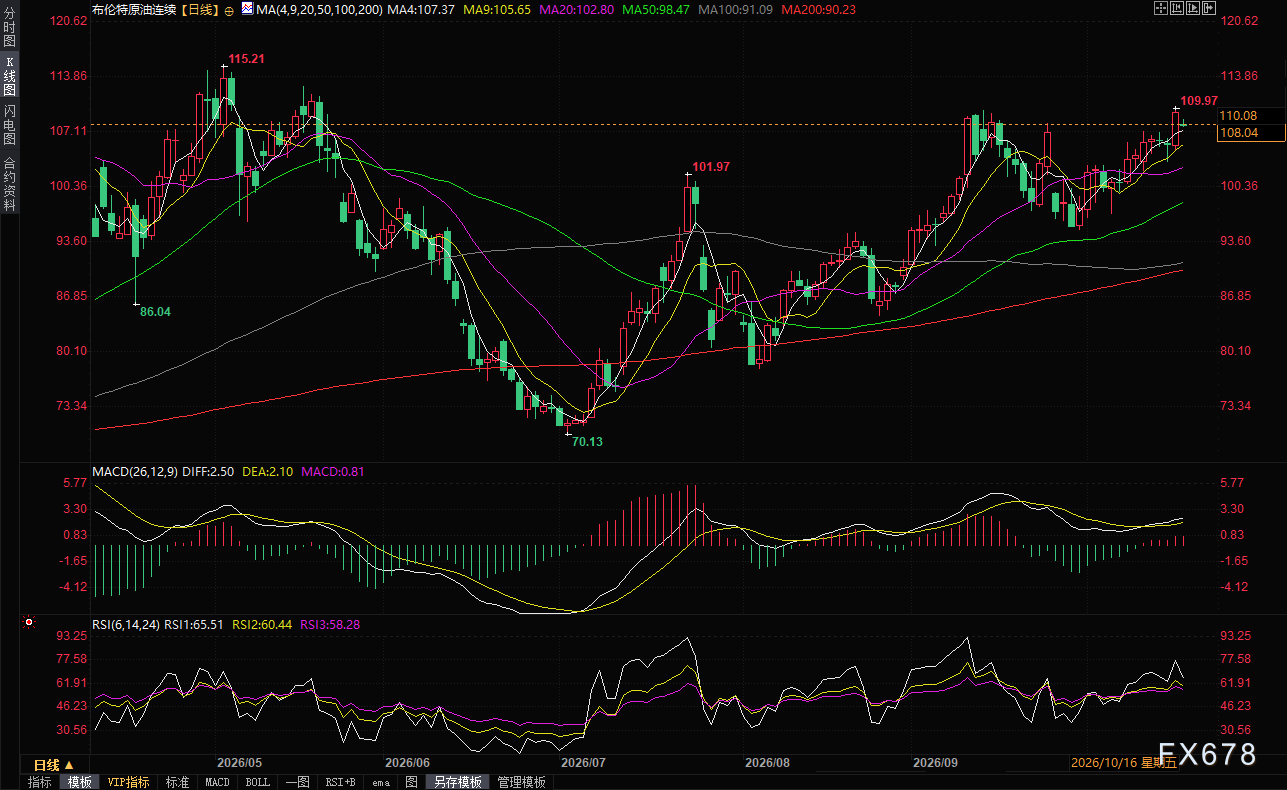Viewport: 1287px width, 790px height.
Task: Click the red dot marker beside RSI panel
Action: click(29, 622)
